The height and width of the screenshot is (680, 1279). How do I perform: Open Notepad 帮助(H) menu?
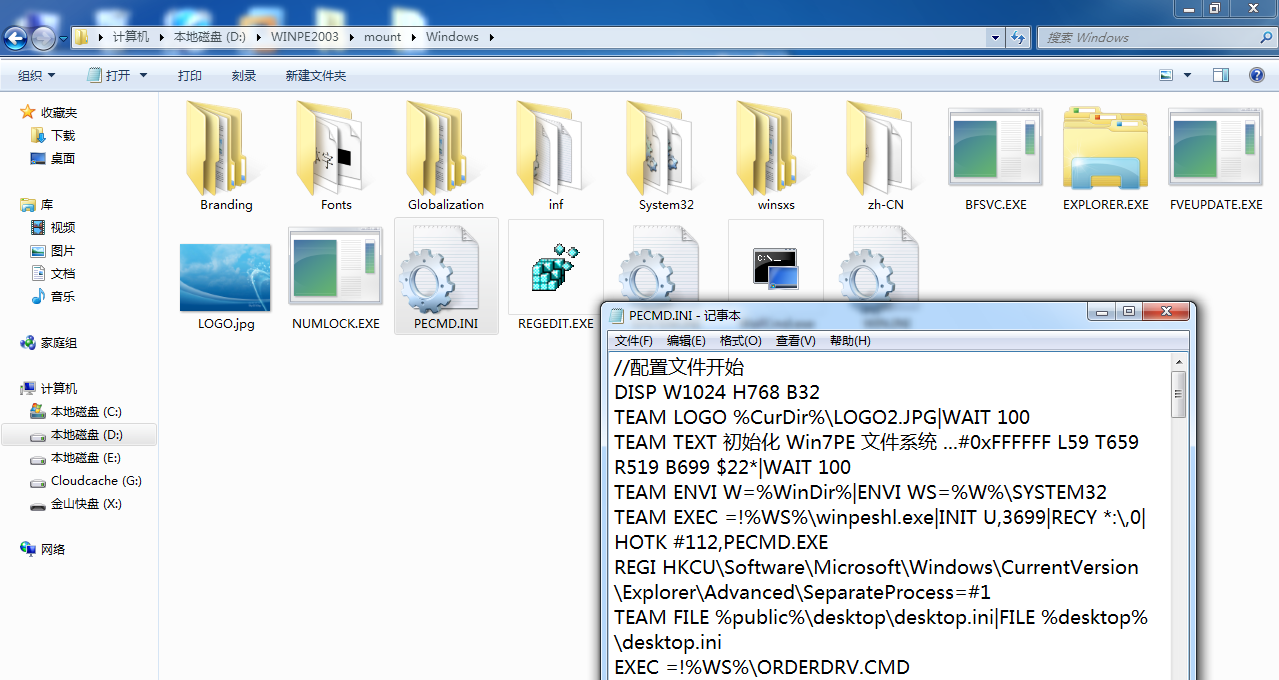point(850,341)
